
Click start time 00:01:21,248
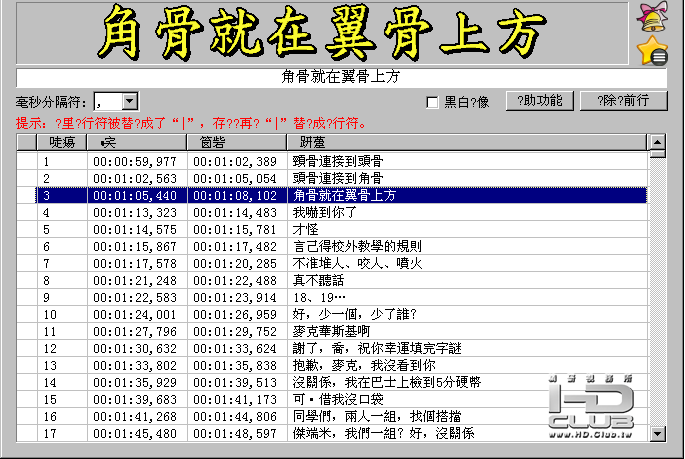tap(135, 281)
